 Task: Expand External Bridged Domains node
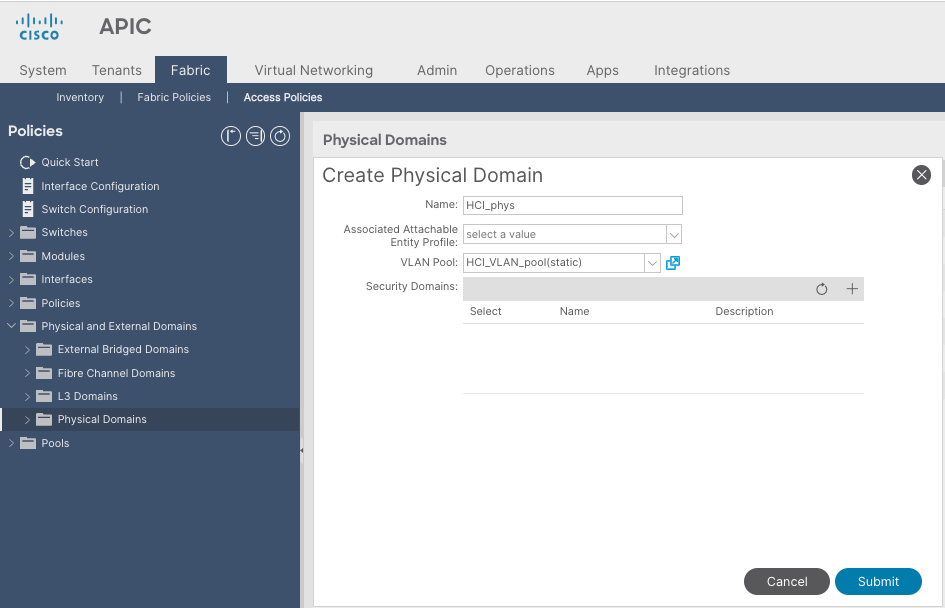(x=27, y=349)
